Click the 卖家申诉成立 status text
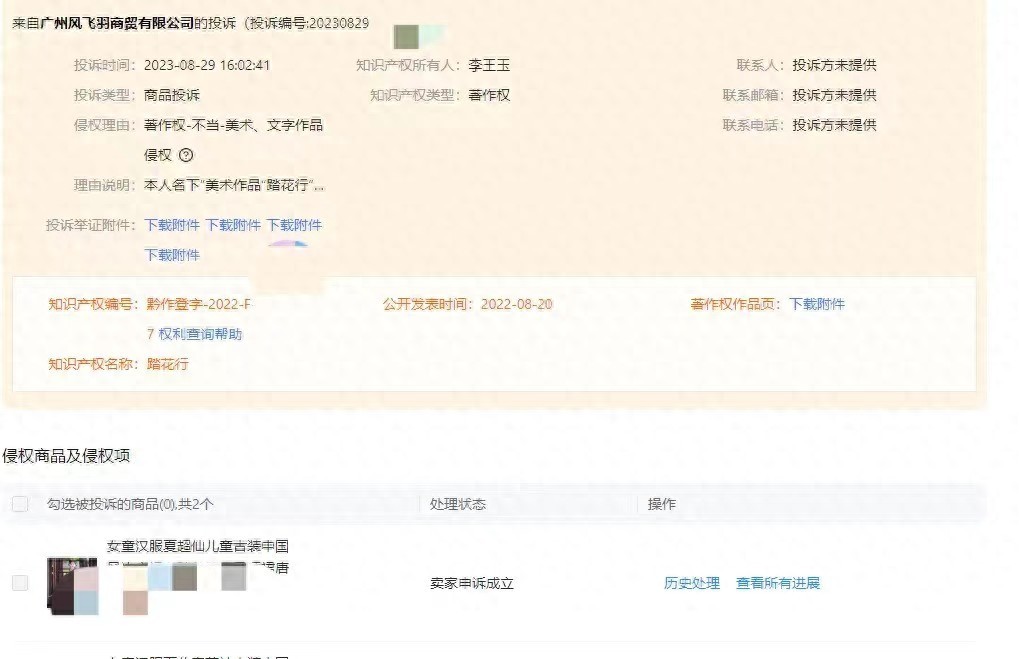Image resolution: width=1019 pixels, height=659 pixels. click(472, 583)
